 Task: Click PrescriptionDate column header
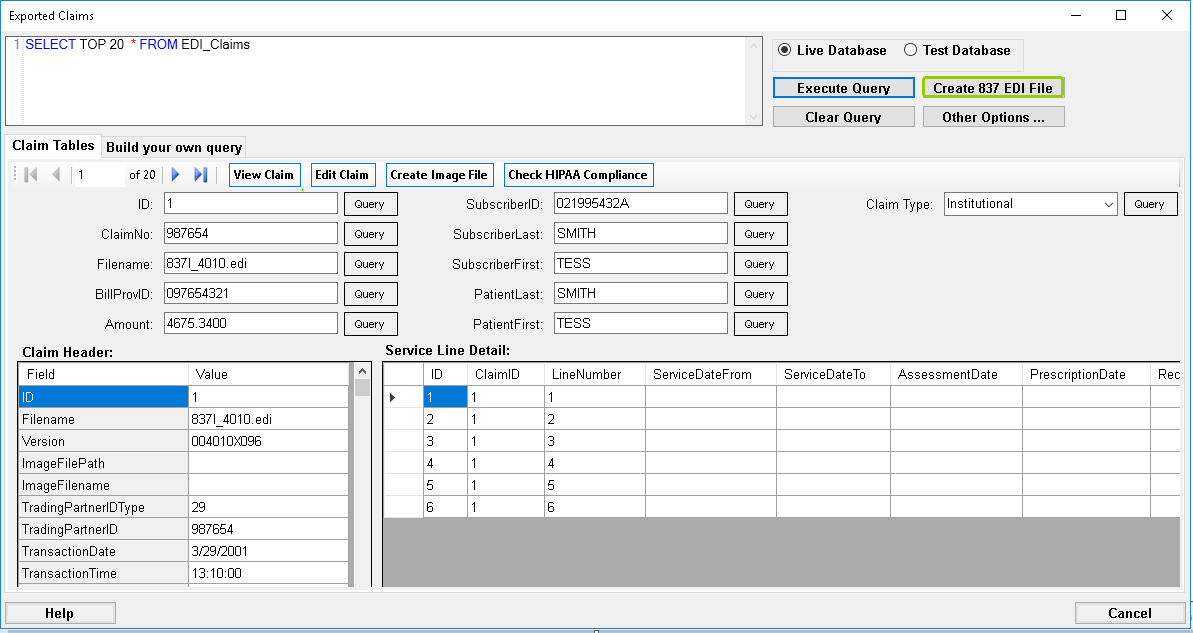pyautogui.click(x=1086, y=374)
